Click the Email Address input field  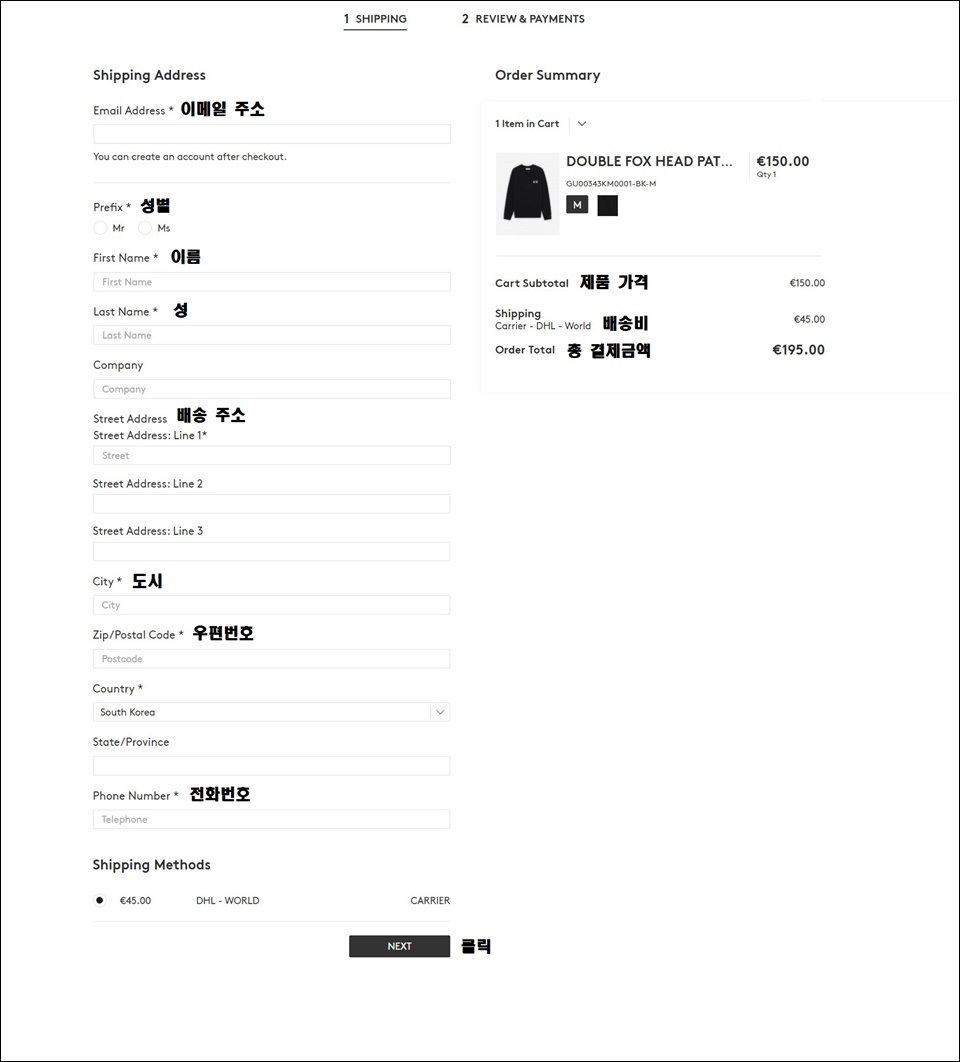click(272, 133)
